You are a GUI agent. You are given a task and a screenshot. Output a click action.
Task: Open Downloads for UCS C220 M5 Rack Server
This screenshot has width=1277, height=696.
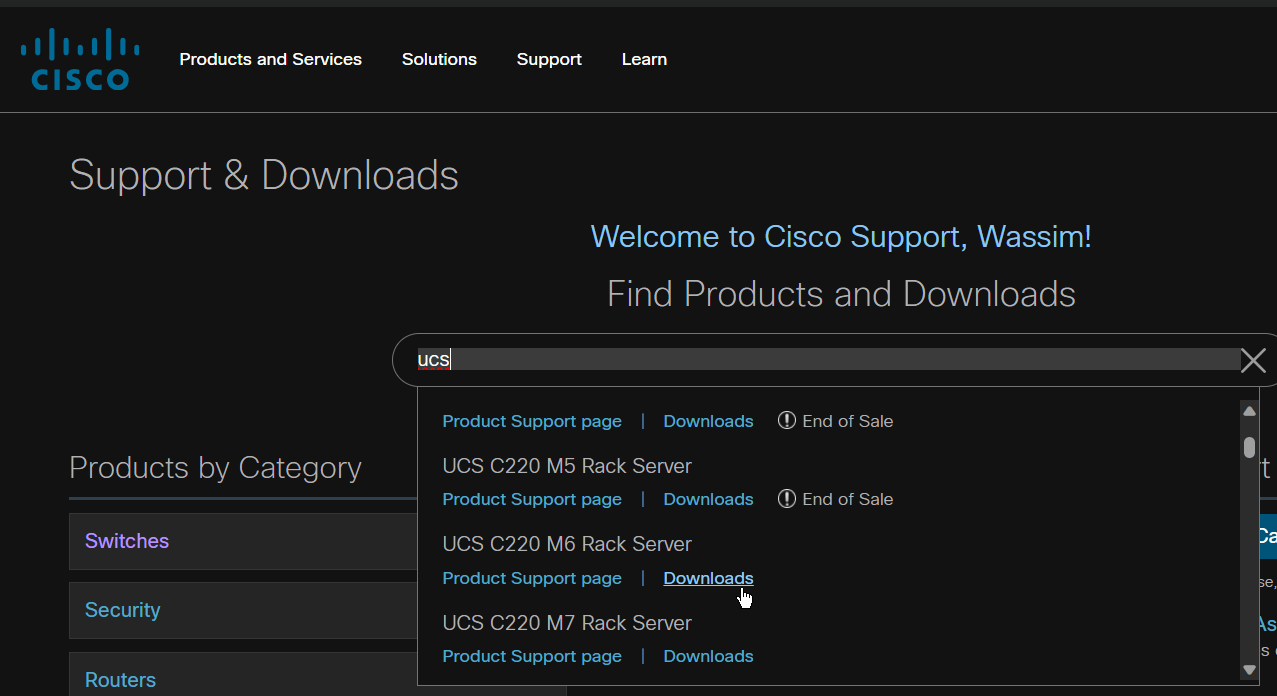click(708, 499)
